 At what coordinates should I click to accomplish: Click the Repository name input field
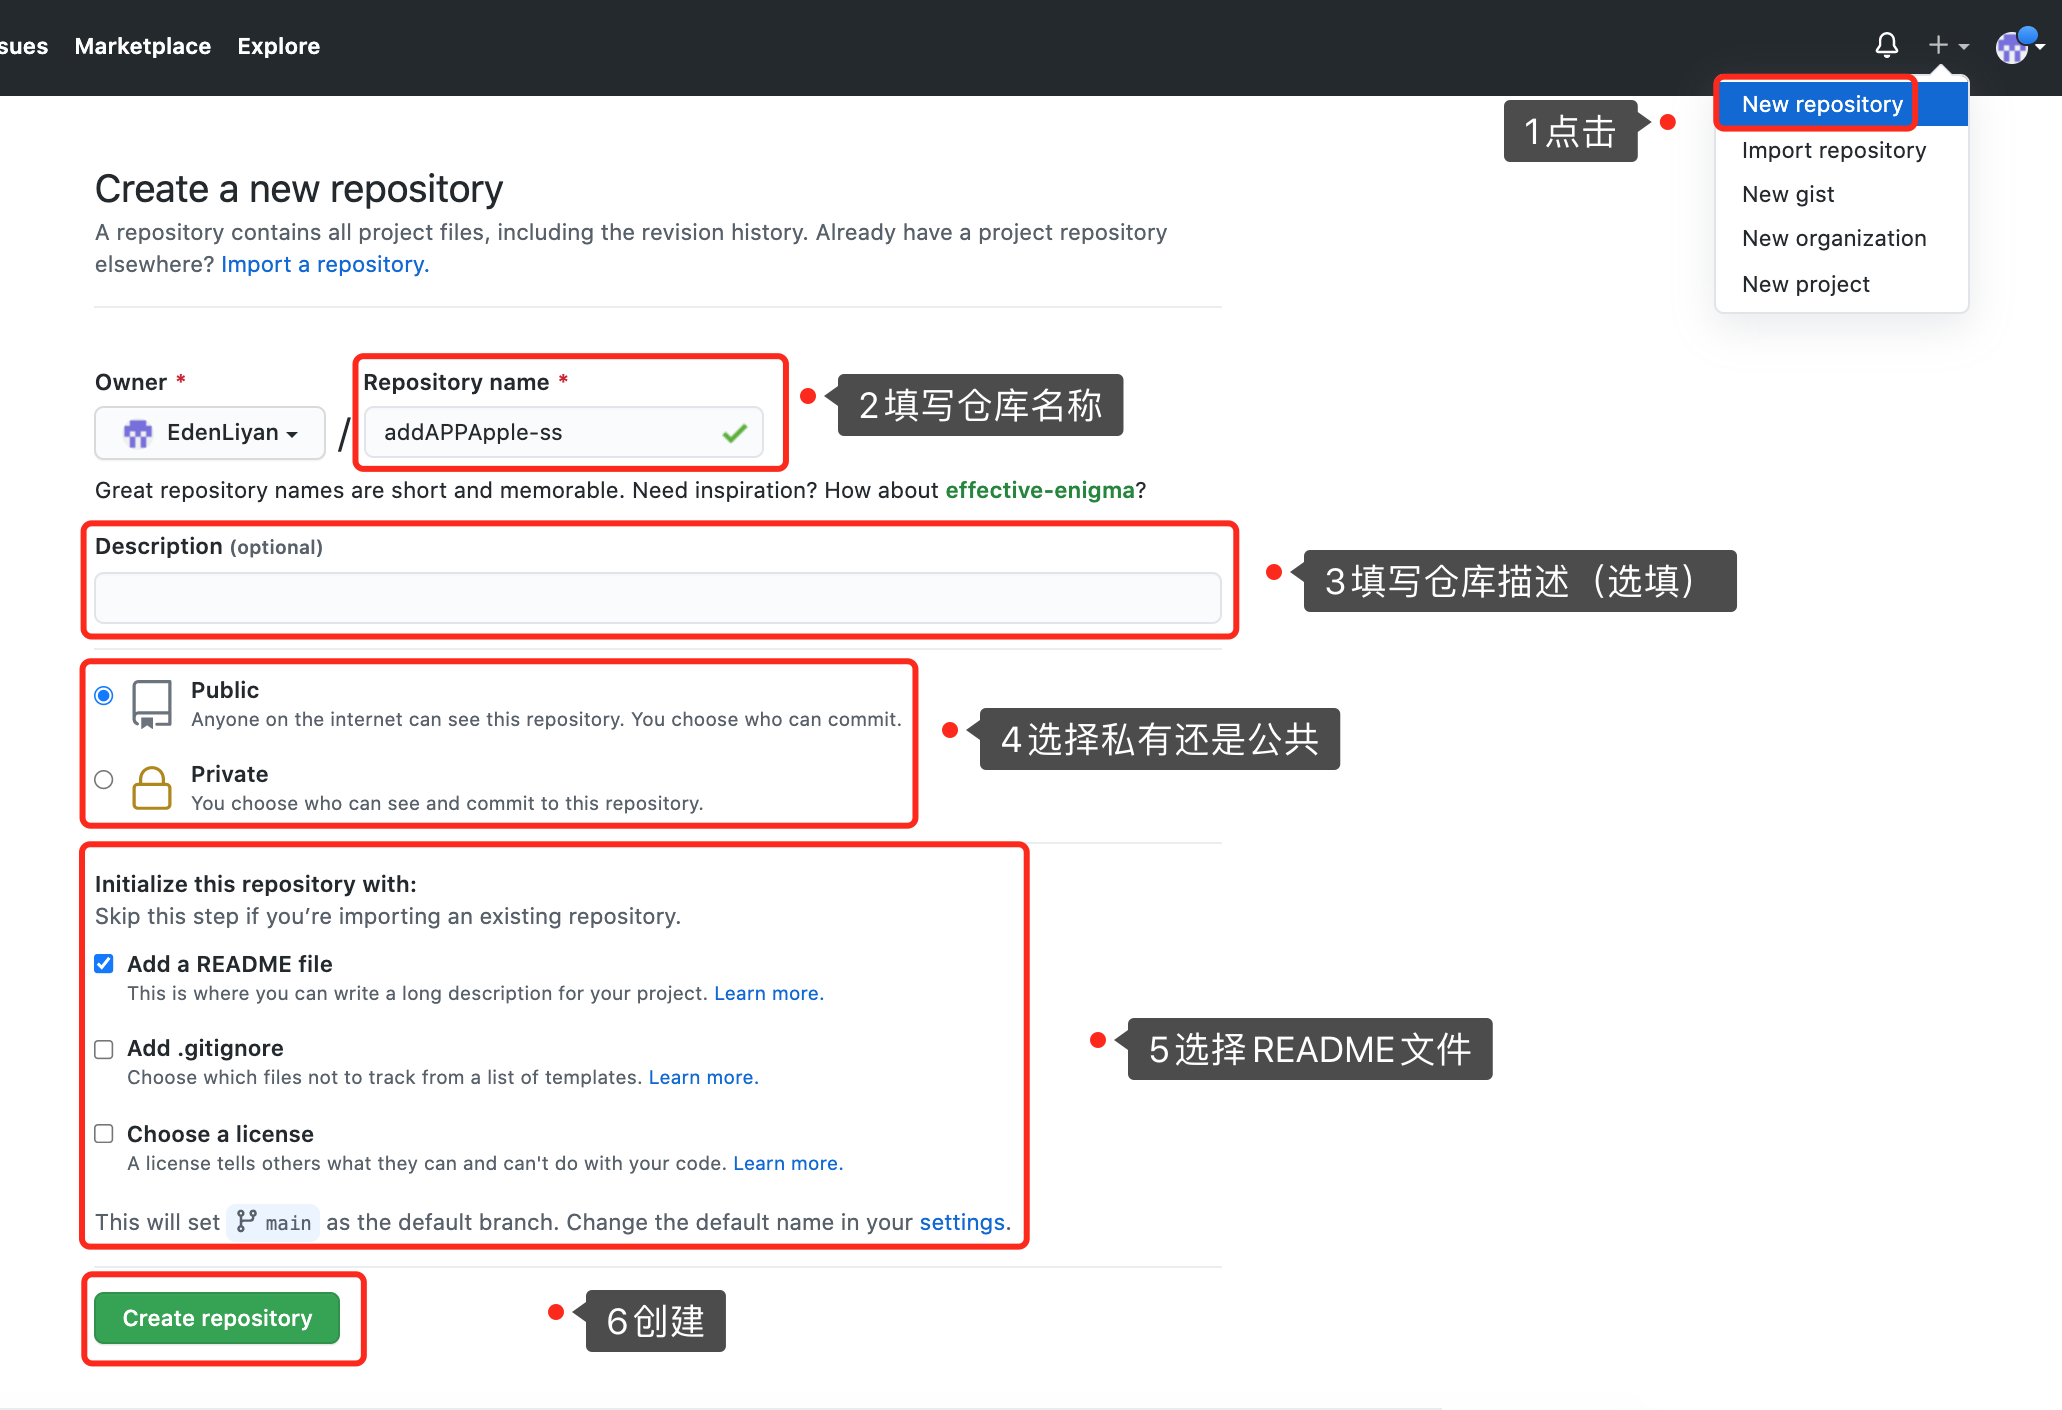pyautogui.click(x=564, y=433)
